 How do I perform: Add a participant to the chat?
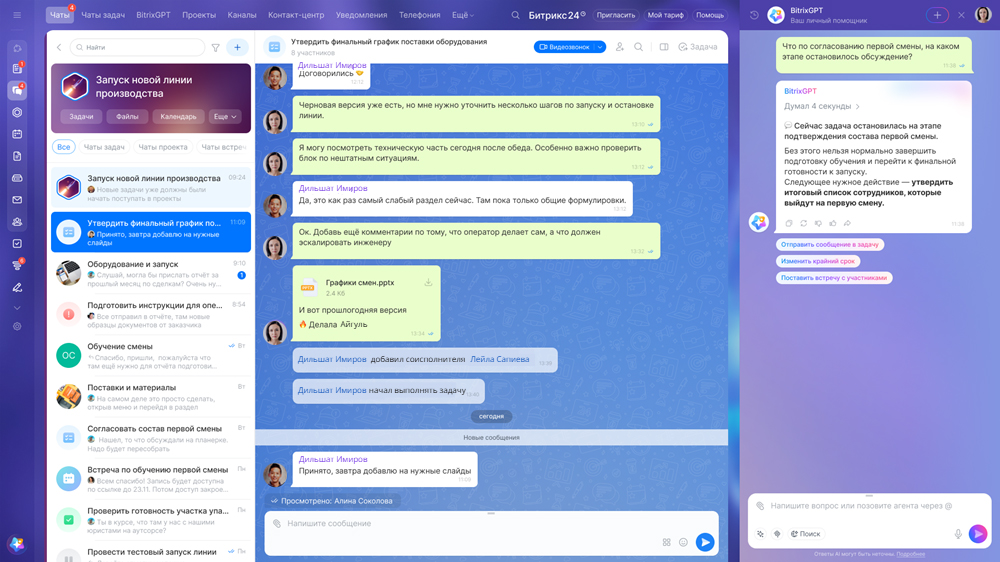(x=619, y=47)
